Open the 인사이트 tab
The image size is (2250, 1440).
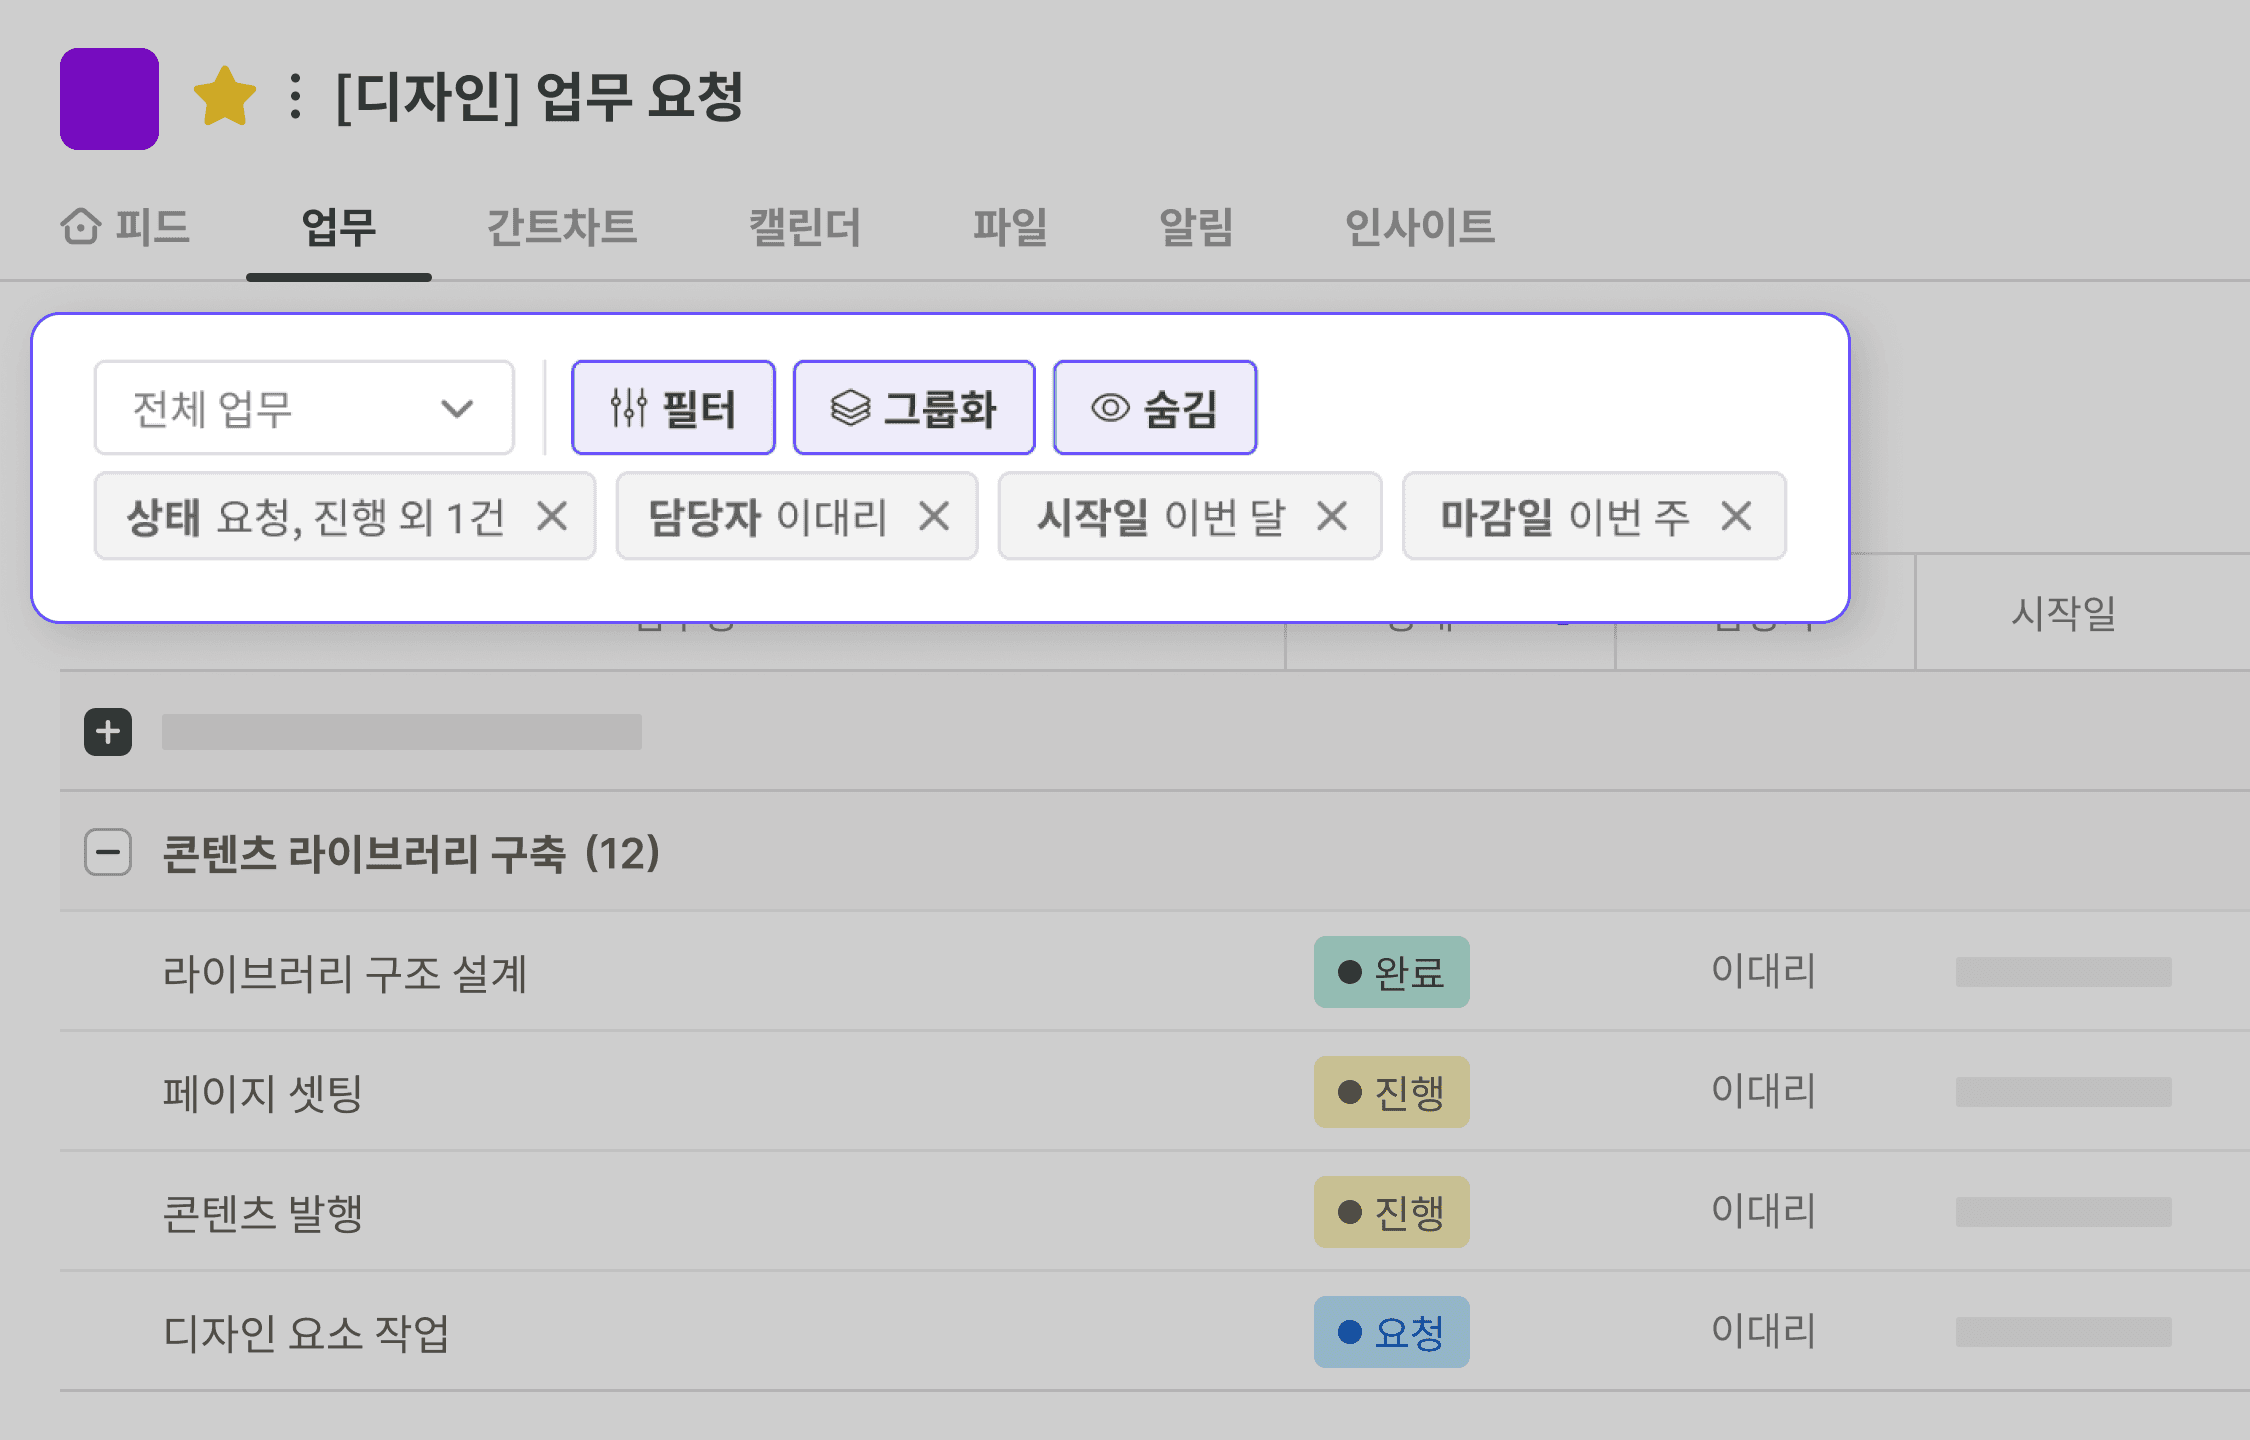[x=1419, y=227]
